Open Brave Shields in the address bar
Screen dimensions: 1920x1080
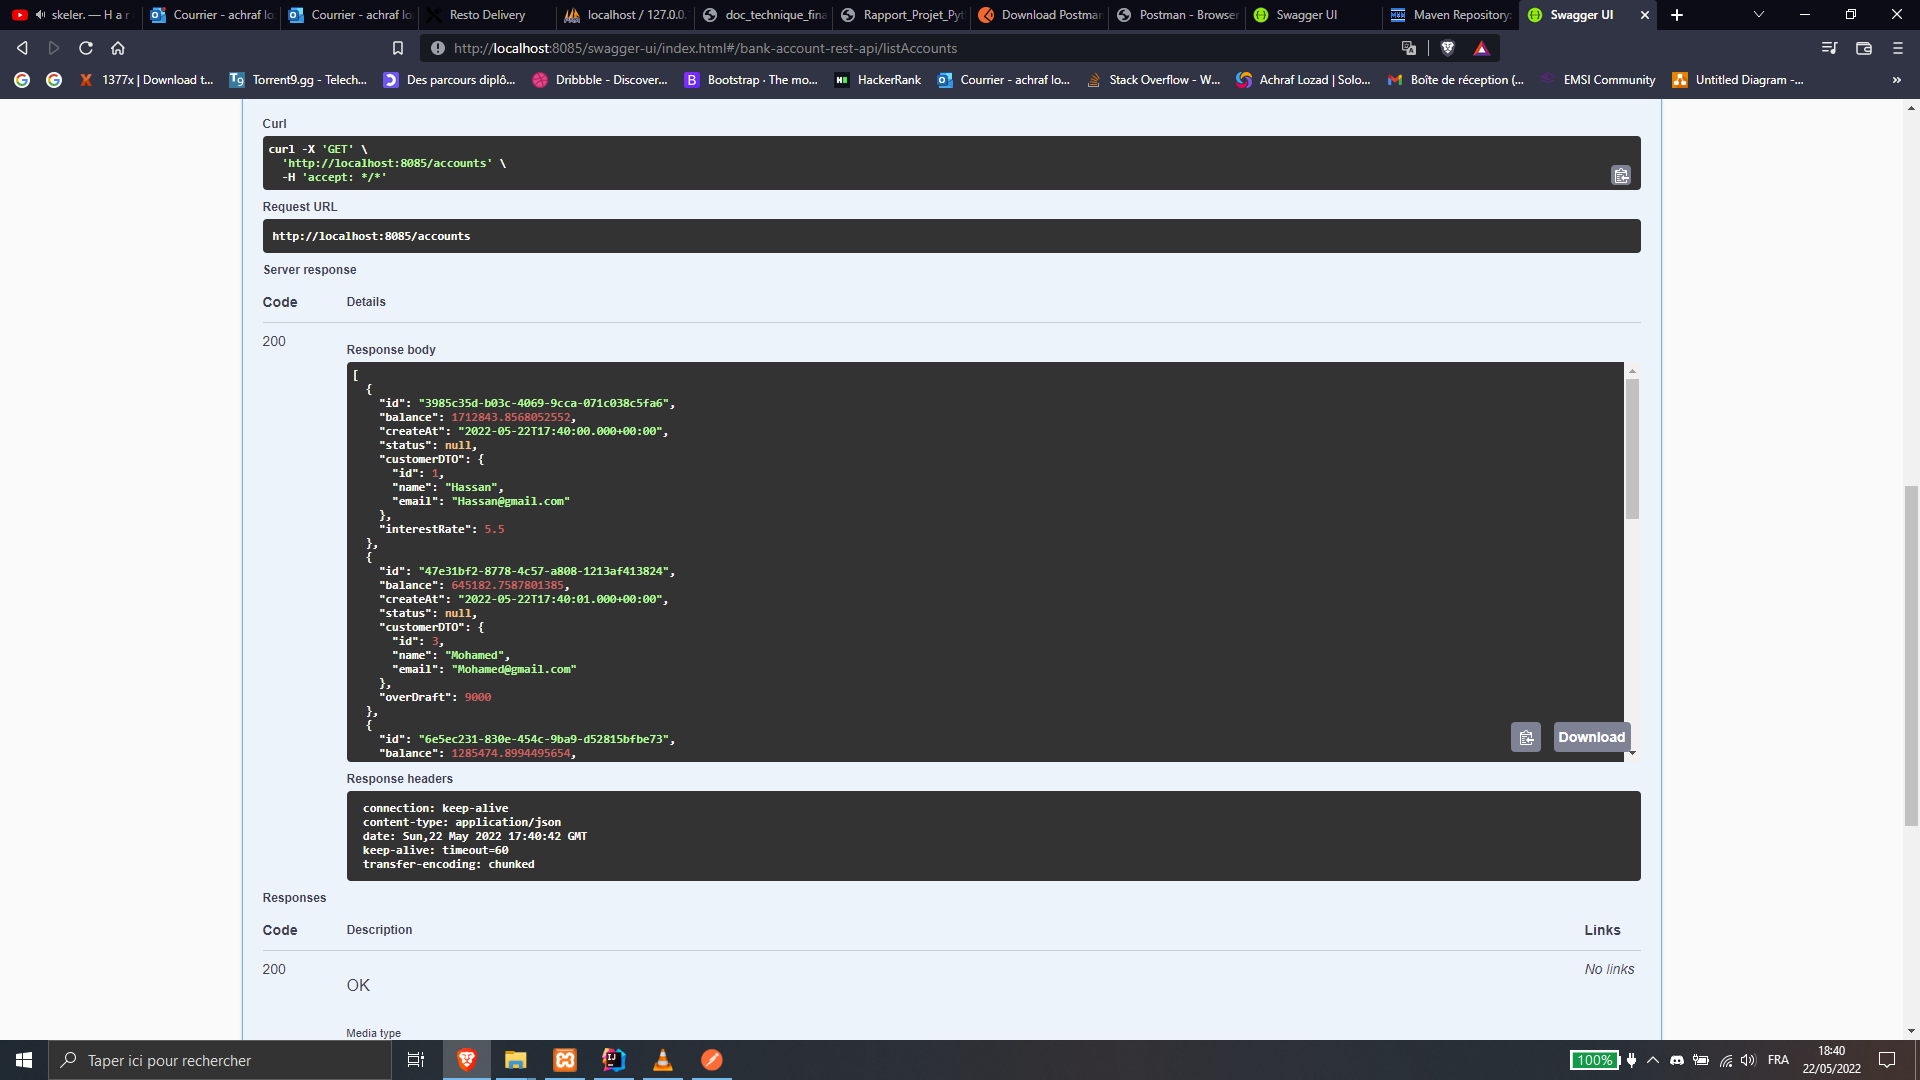(x=1449, y=47)
